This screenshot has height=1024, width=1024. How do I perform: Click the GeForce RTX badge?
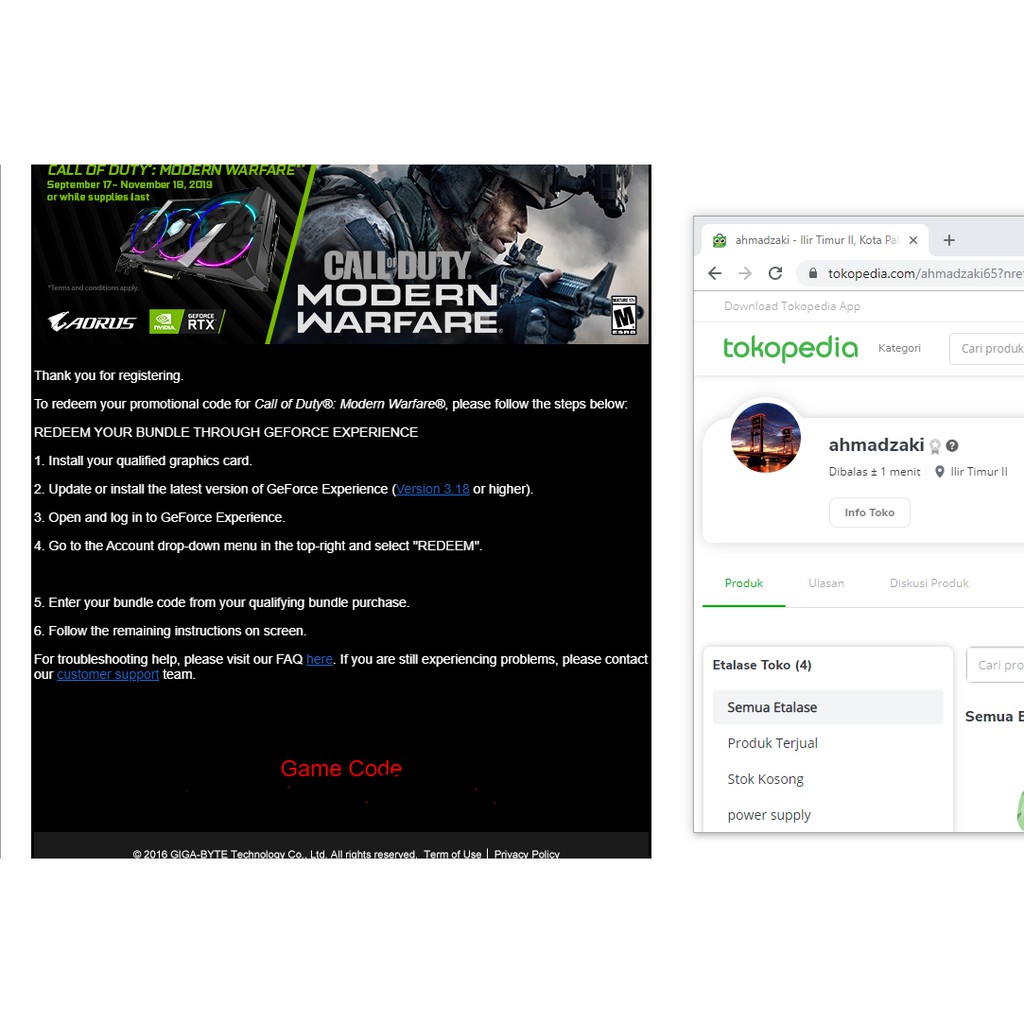[187, 322]
